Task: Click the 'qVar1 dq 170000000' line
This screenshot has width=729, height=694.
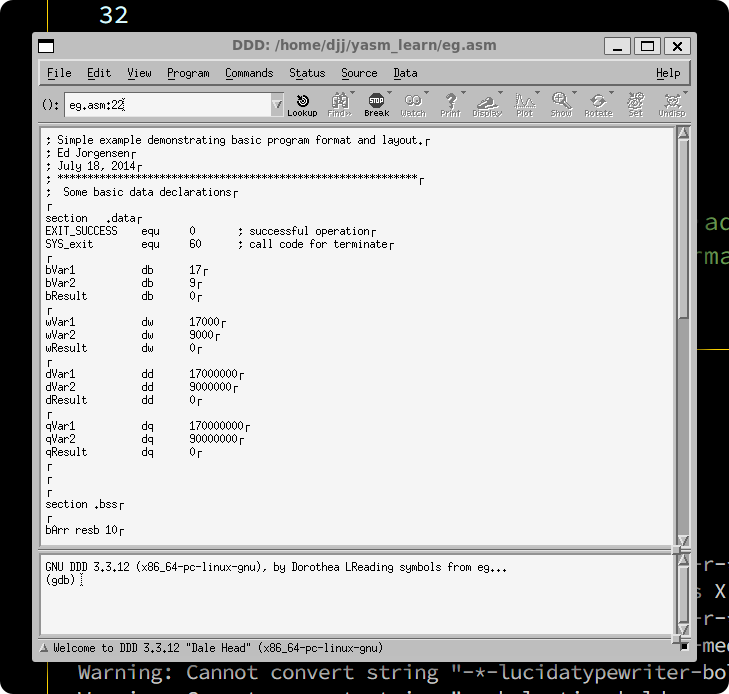Action: pos(148,426)
